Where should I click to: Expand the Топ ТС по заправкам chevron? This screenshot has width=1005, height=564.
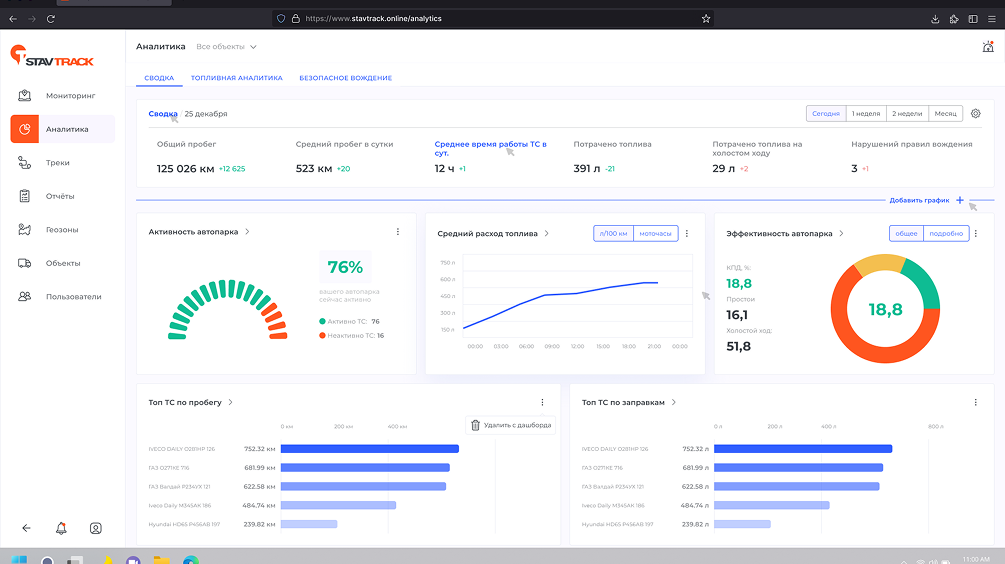[674, 403]
